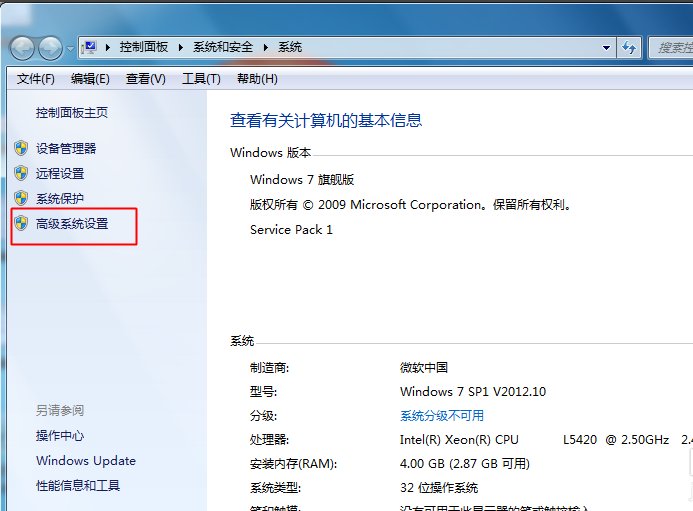Expand arrow after 系统和安全 breadcrumb
The height and width of the screenshot is (511, 693).
pos(266,47)
